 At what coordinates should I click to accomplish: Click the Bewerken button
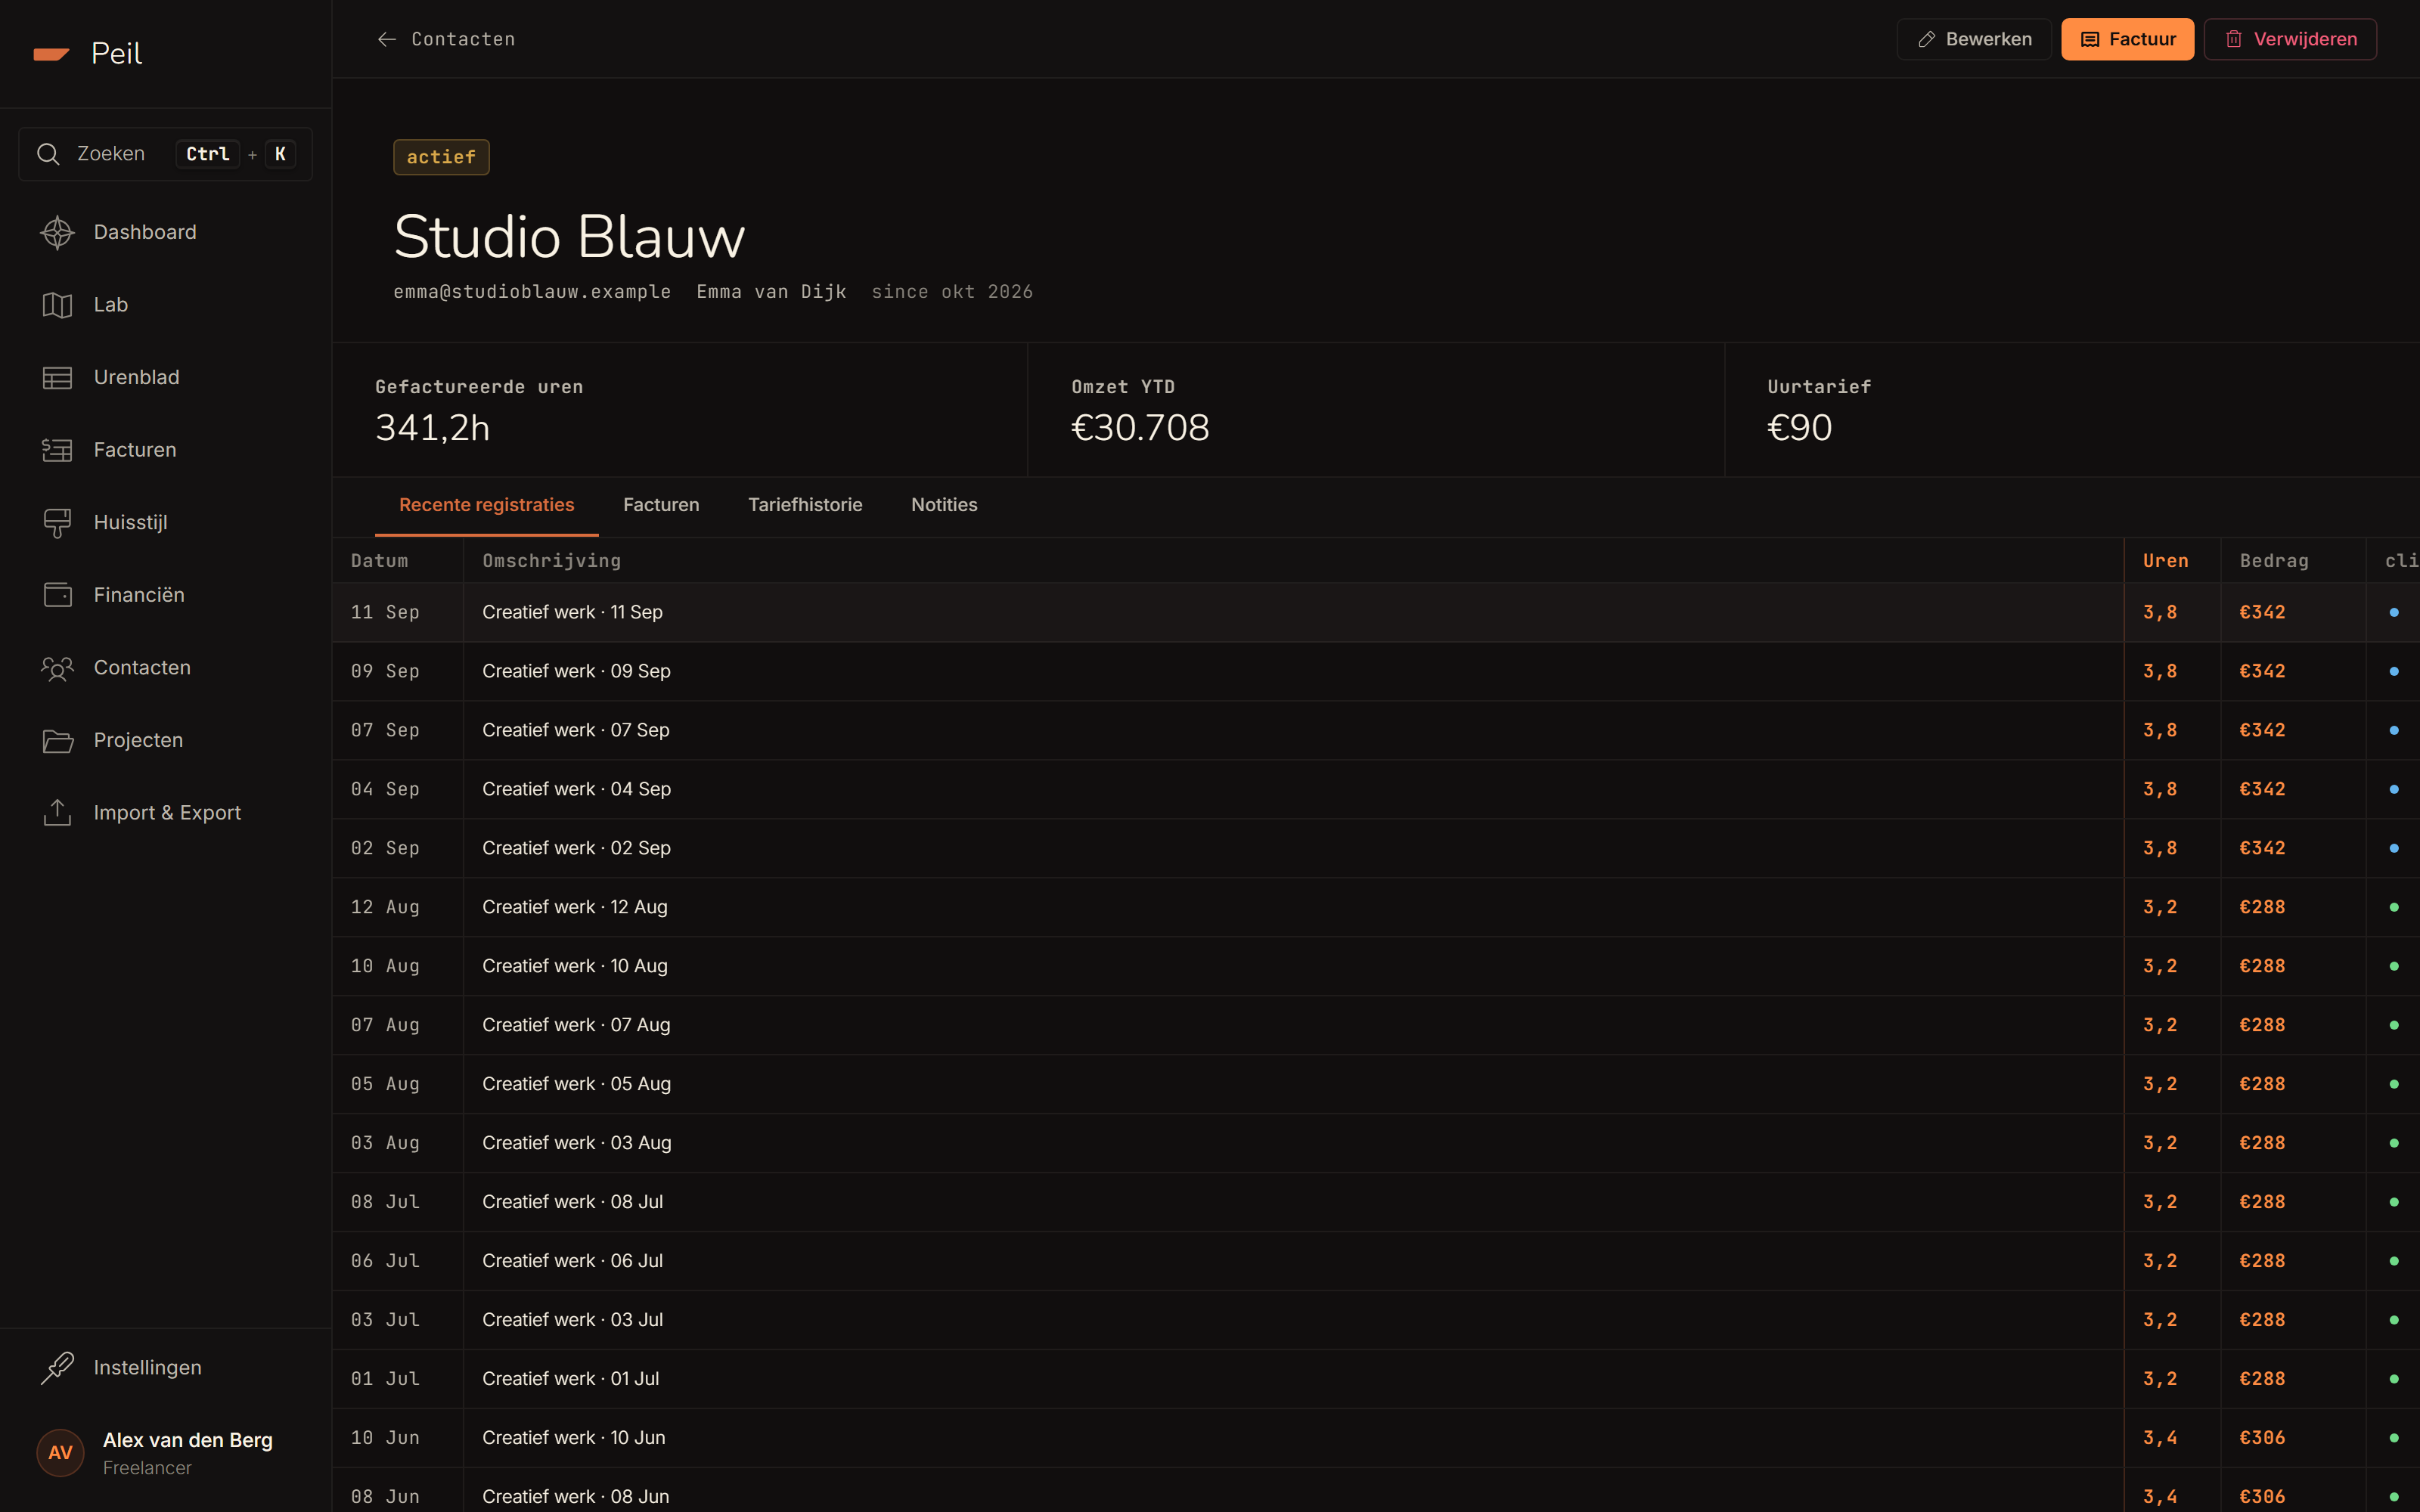tap(1974, 39)
